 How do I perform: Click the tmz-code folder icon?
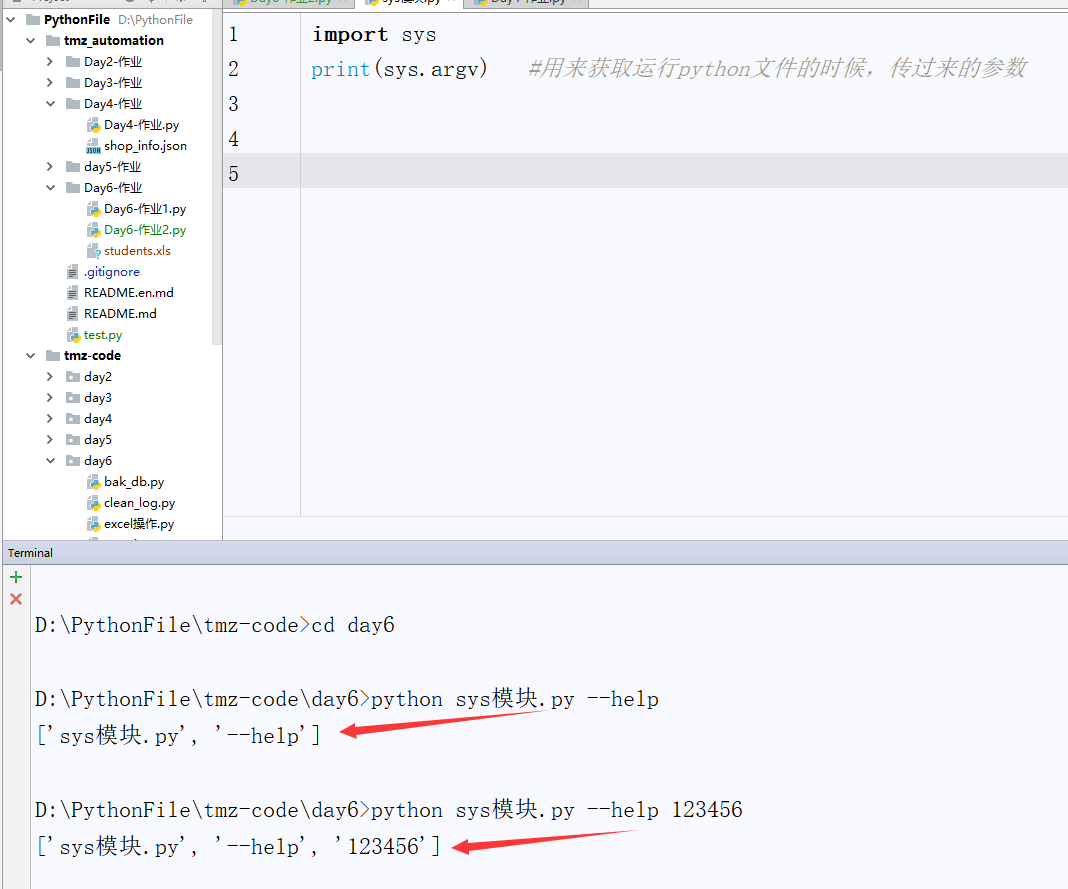point(52,356)
